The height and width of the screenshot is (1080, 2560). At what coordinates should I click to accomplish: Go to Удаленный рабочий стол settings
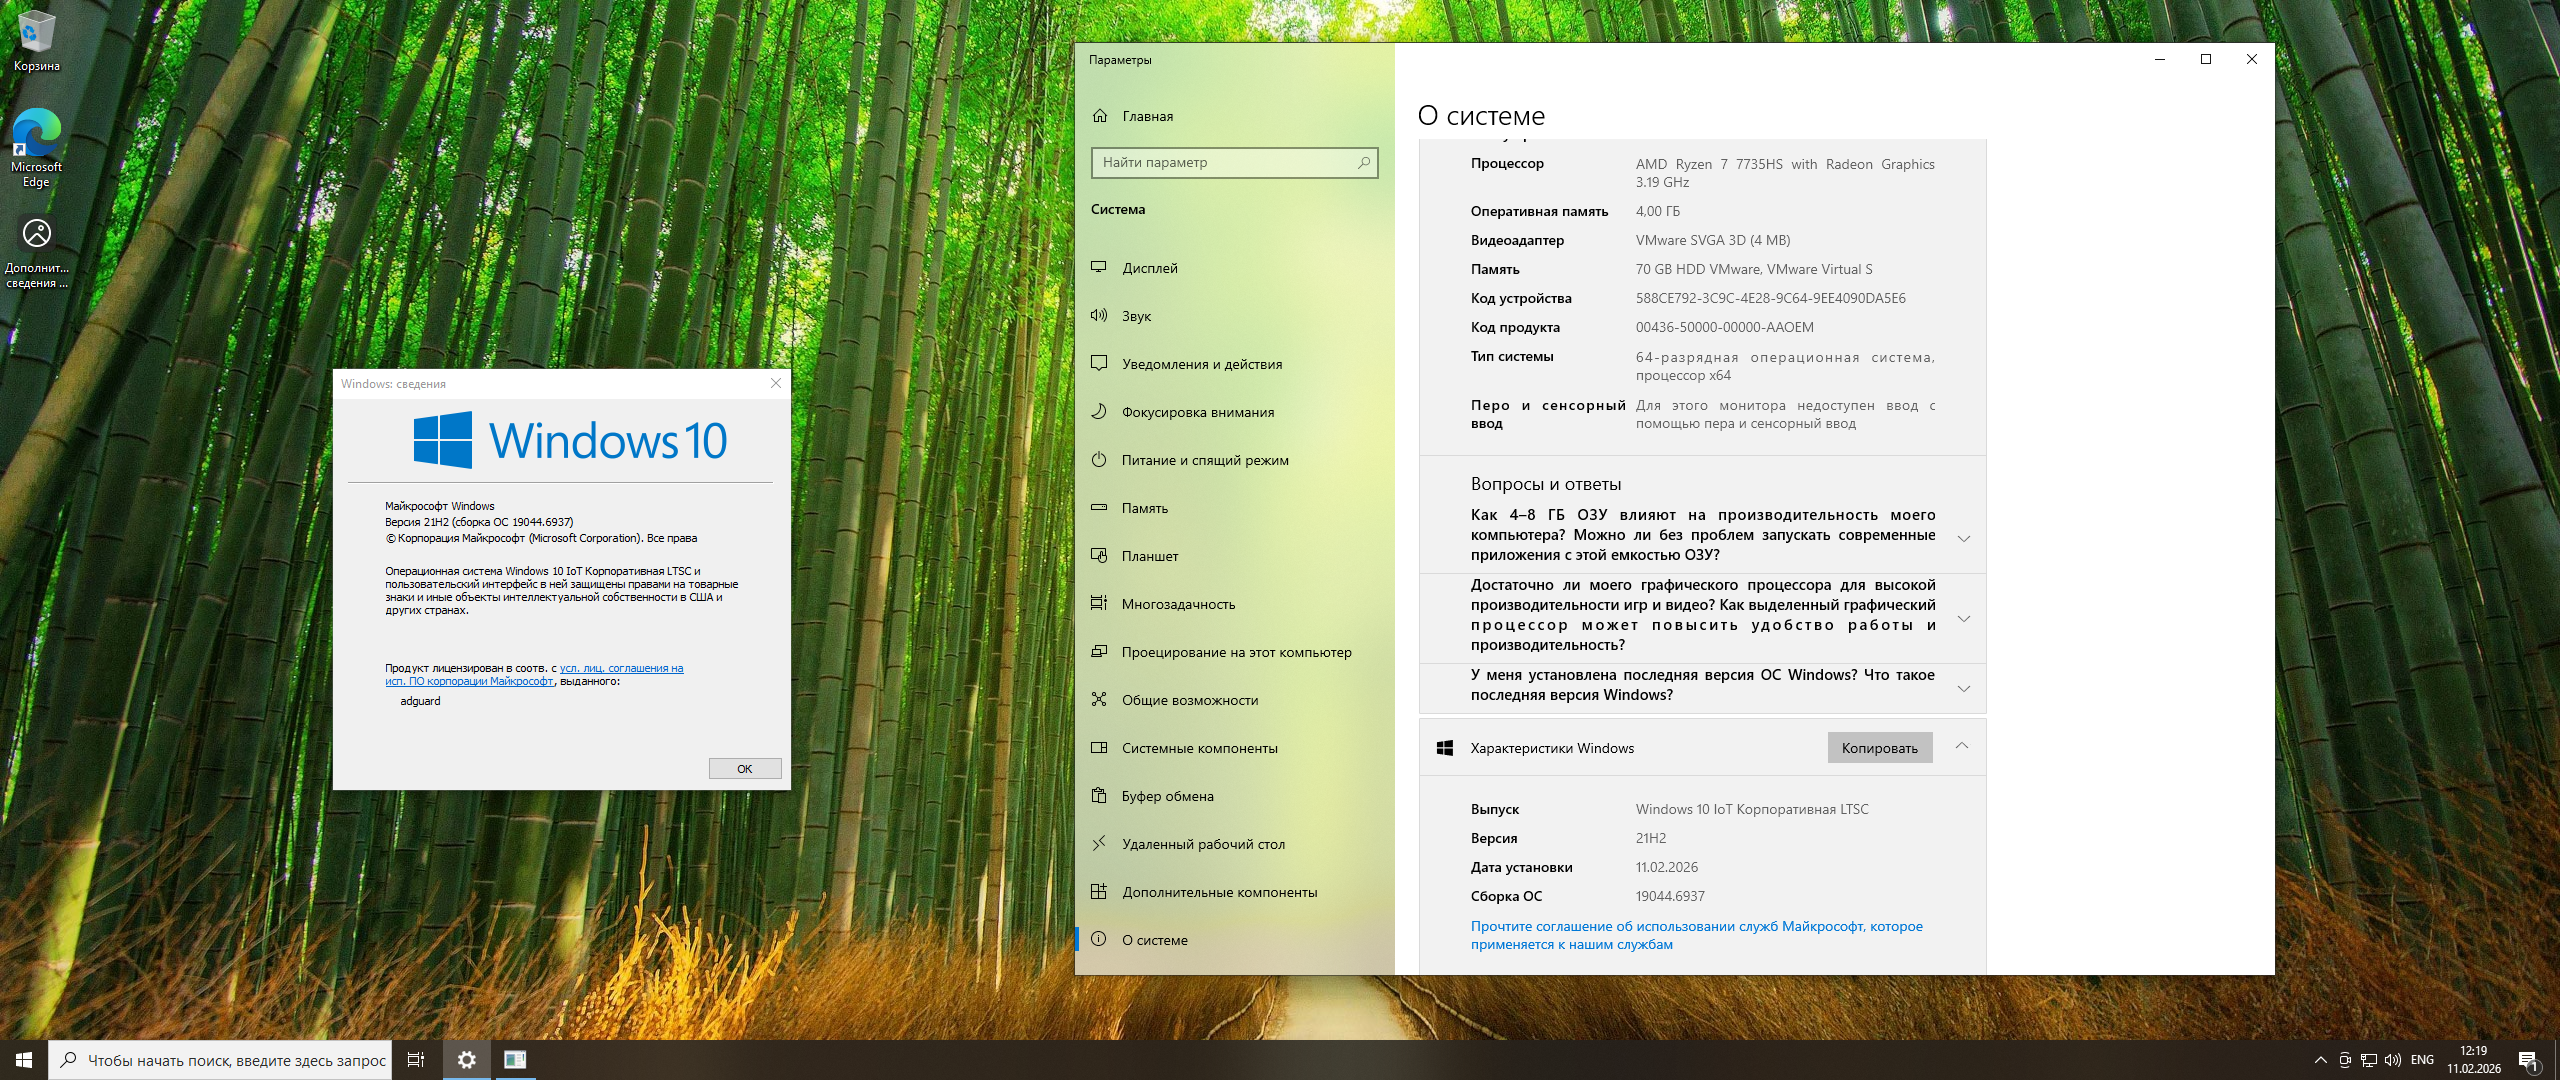pyautogui.click(x=1203, y=844)
